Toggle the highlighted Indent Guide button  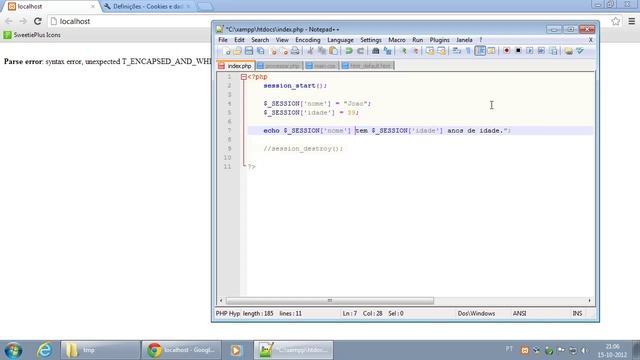coord(480,51)
